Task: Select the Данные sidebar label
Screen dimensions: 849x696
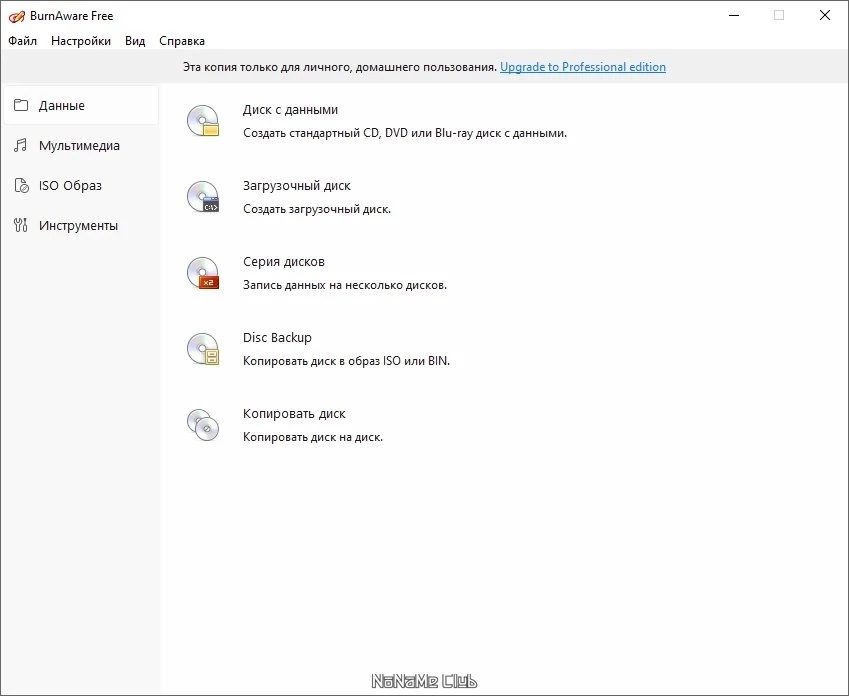Action: pos(62,106)
